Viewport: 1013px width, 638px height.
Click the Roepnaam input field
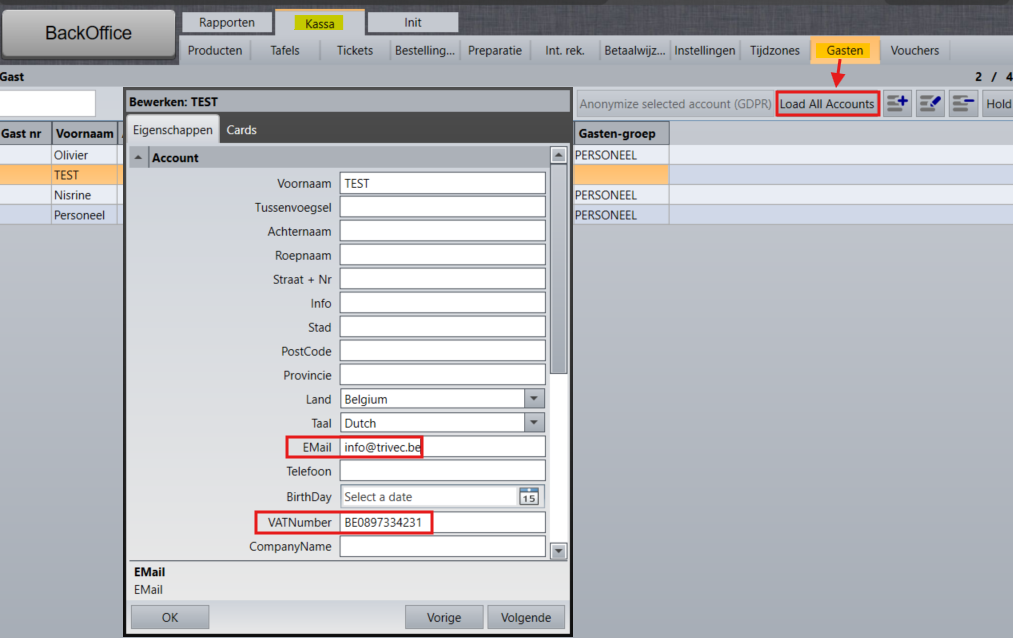tap(443, 255)
